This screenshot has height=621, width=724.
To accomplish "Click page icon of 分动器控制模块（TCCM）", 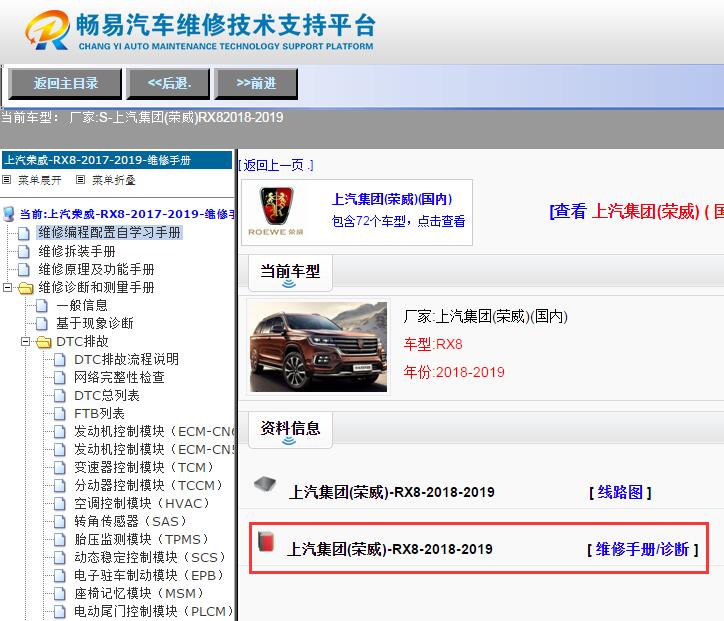I will [60, 486].
